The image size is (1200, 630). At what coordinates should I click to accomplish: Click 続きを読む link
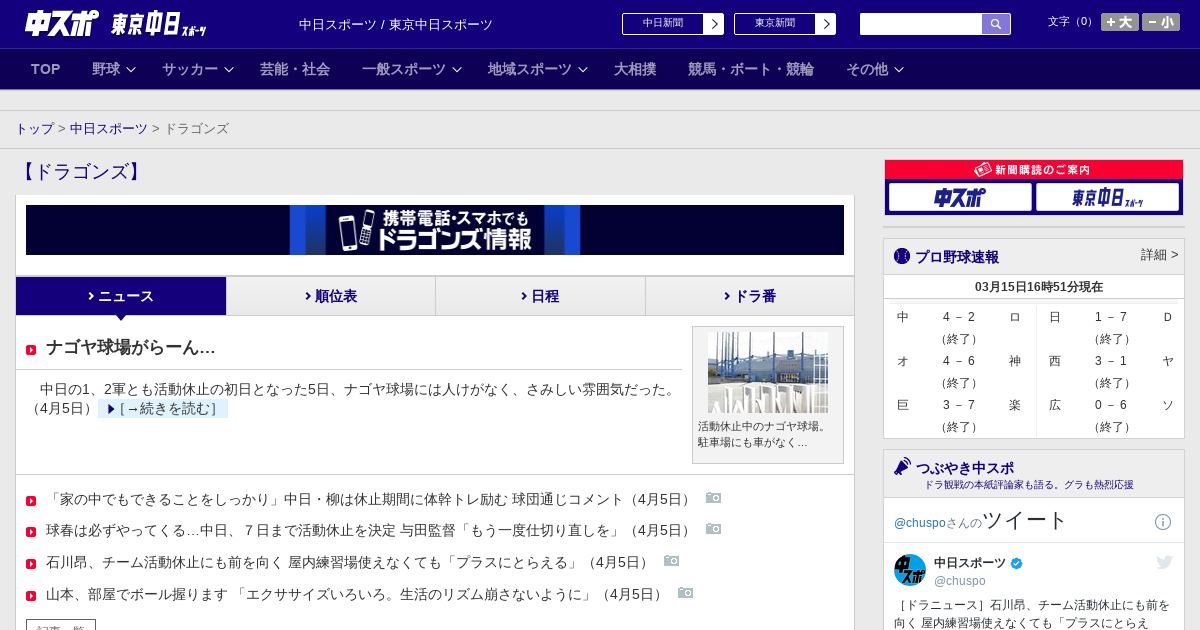(x=163, y=409)
